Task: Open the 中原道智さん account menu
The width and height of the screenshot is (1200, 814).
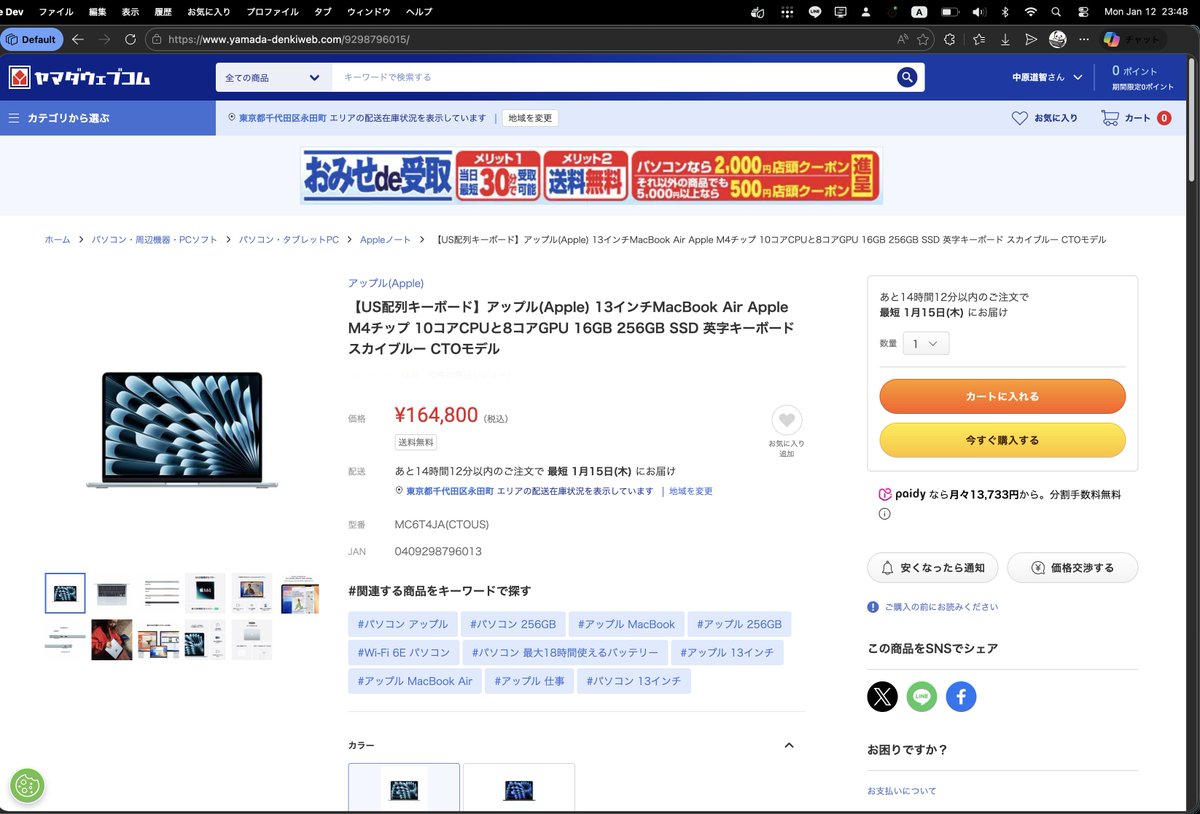Action: (x=1045, y=77)
